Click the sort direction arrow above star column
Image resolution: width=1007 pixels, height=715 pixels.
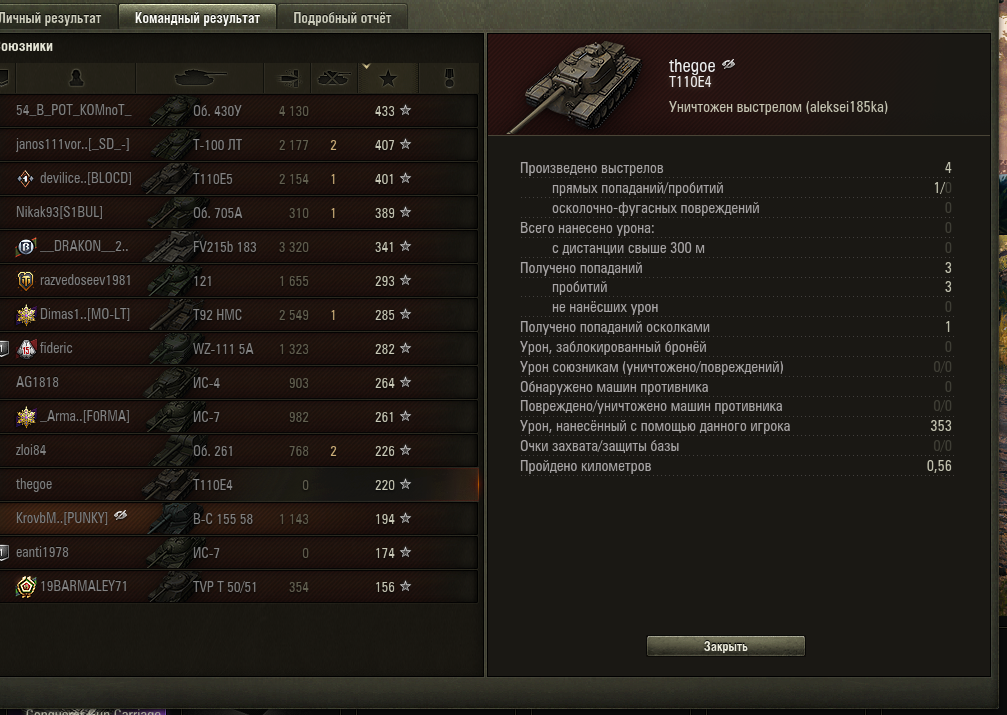point(366,66)
